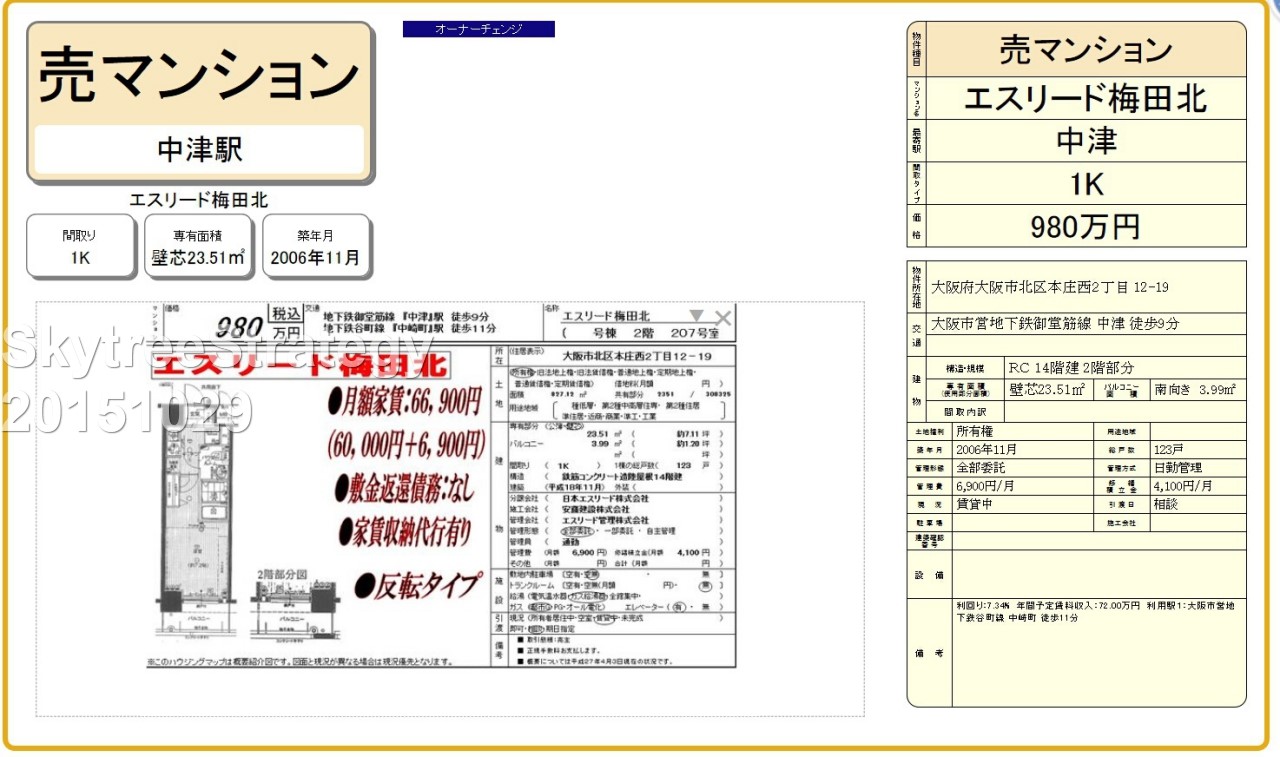The width and height of the screenshot is (1280, 757).
Task: Click the 全部委託 management form value
Action: pos(981,468)
